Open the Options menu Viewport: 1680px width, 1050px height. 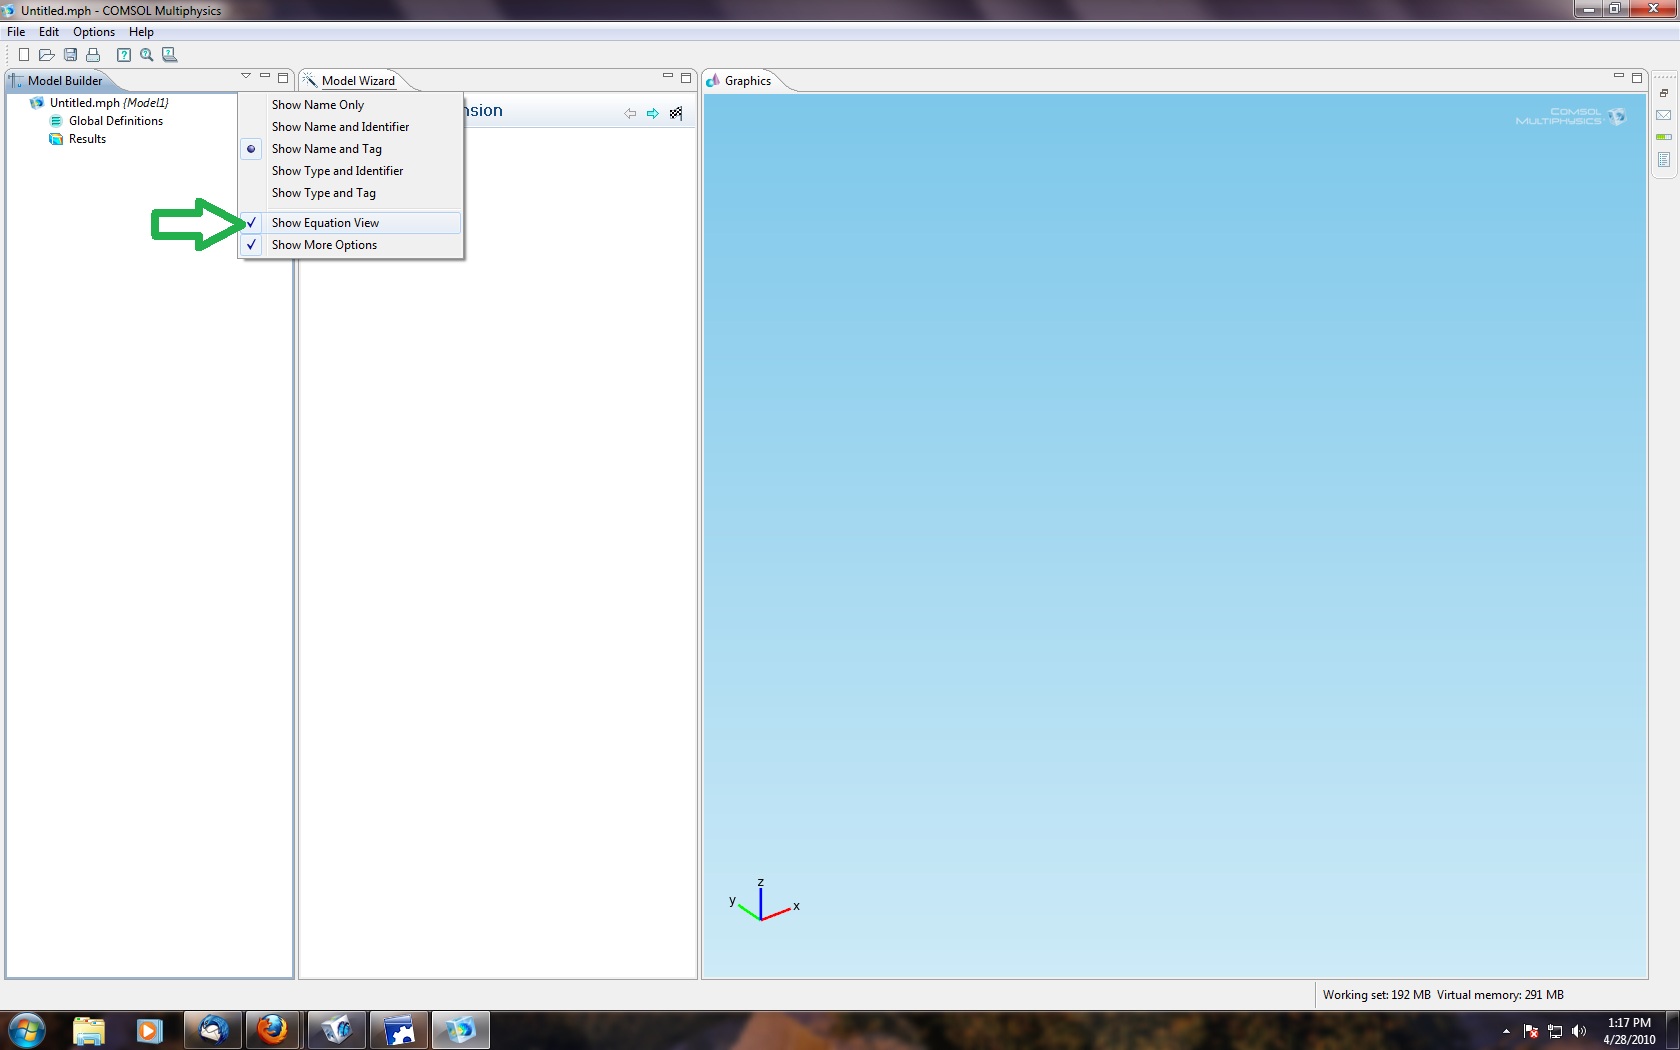[93, 32]
